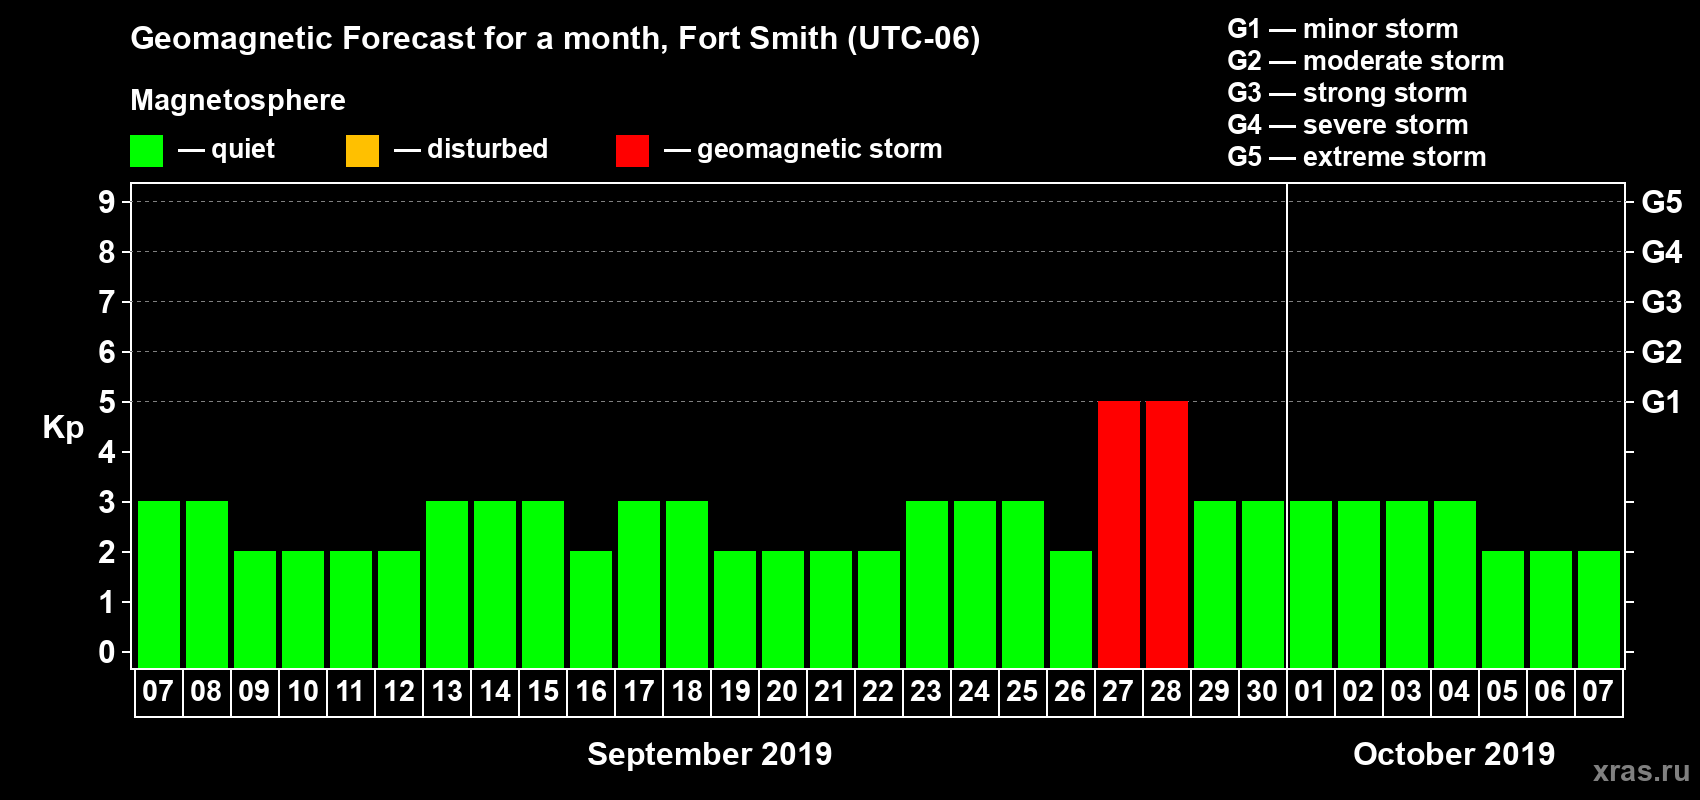Screen dimensions: 1700x800
Task: Click the 'geomagnetic storm' legend label
Action: [x=819, y=149]
